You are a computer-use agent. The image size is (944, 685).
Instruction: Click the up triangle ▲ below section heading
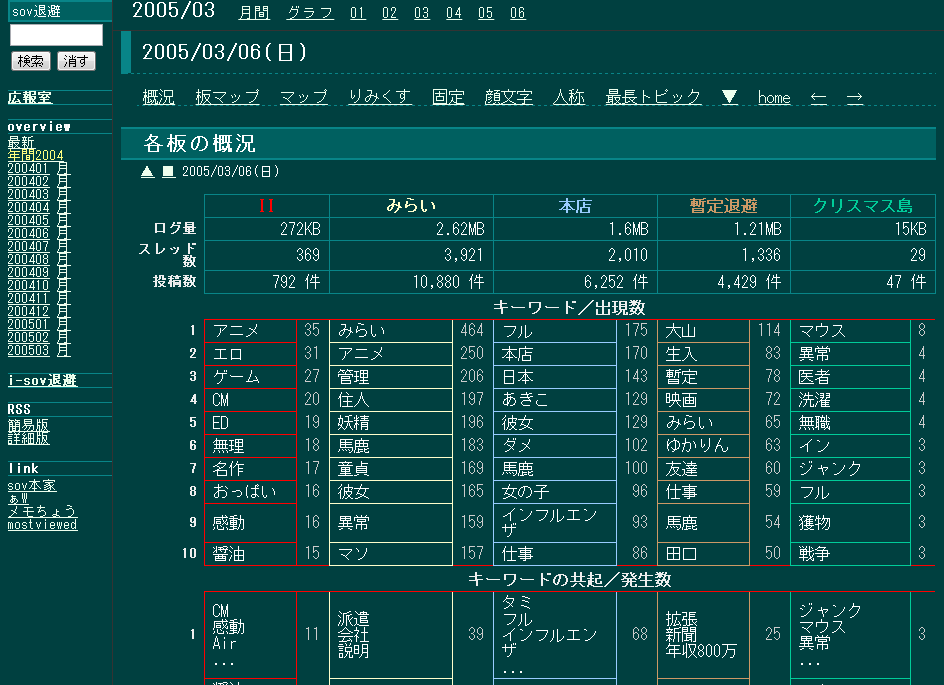[x=148, y=171]
